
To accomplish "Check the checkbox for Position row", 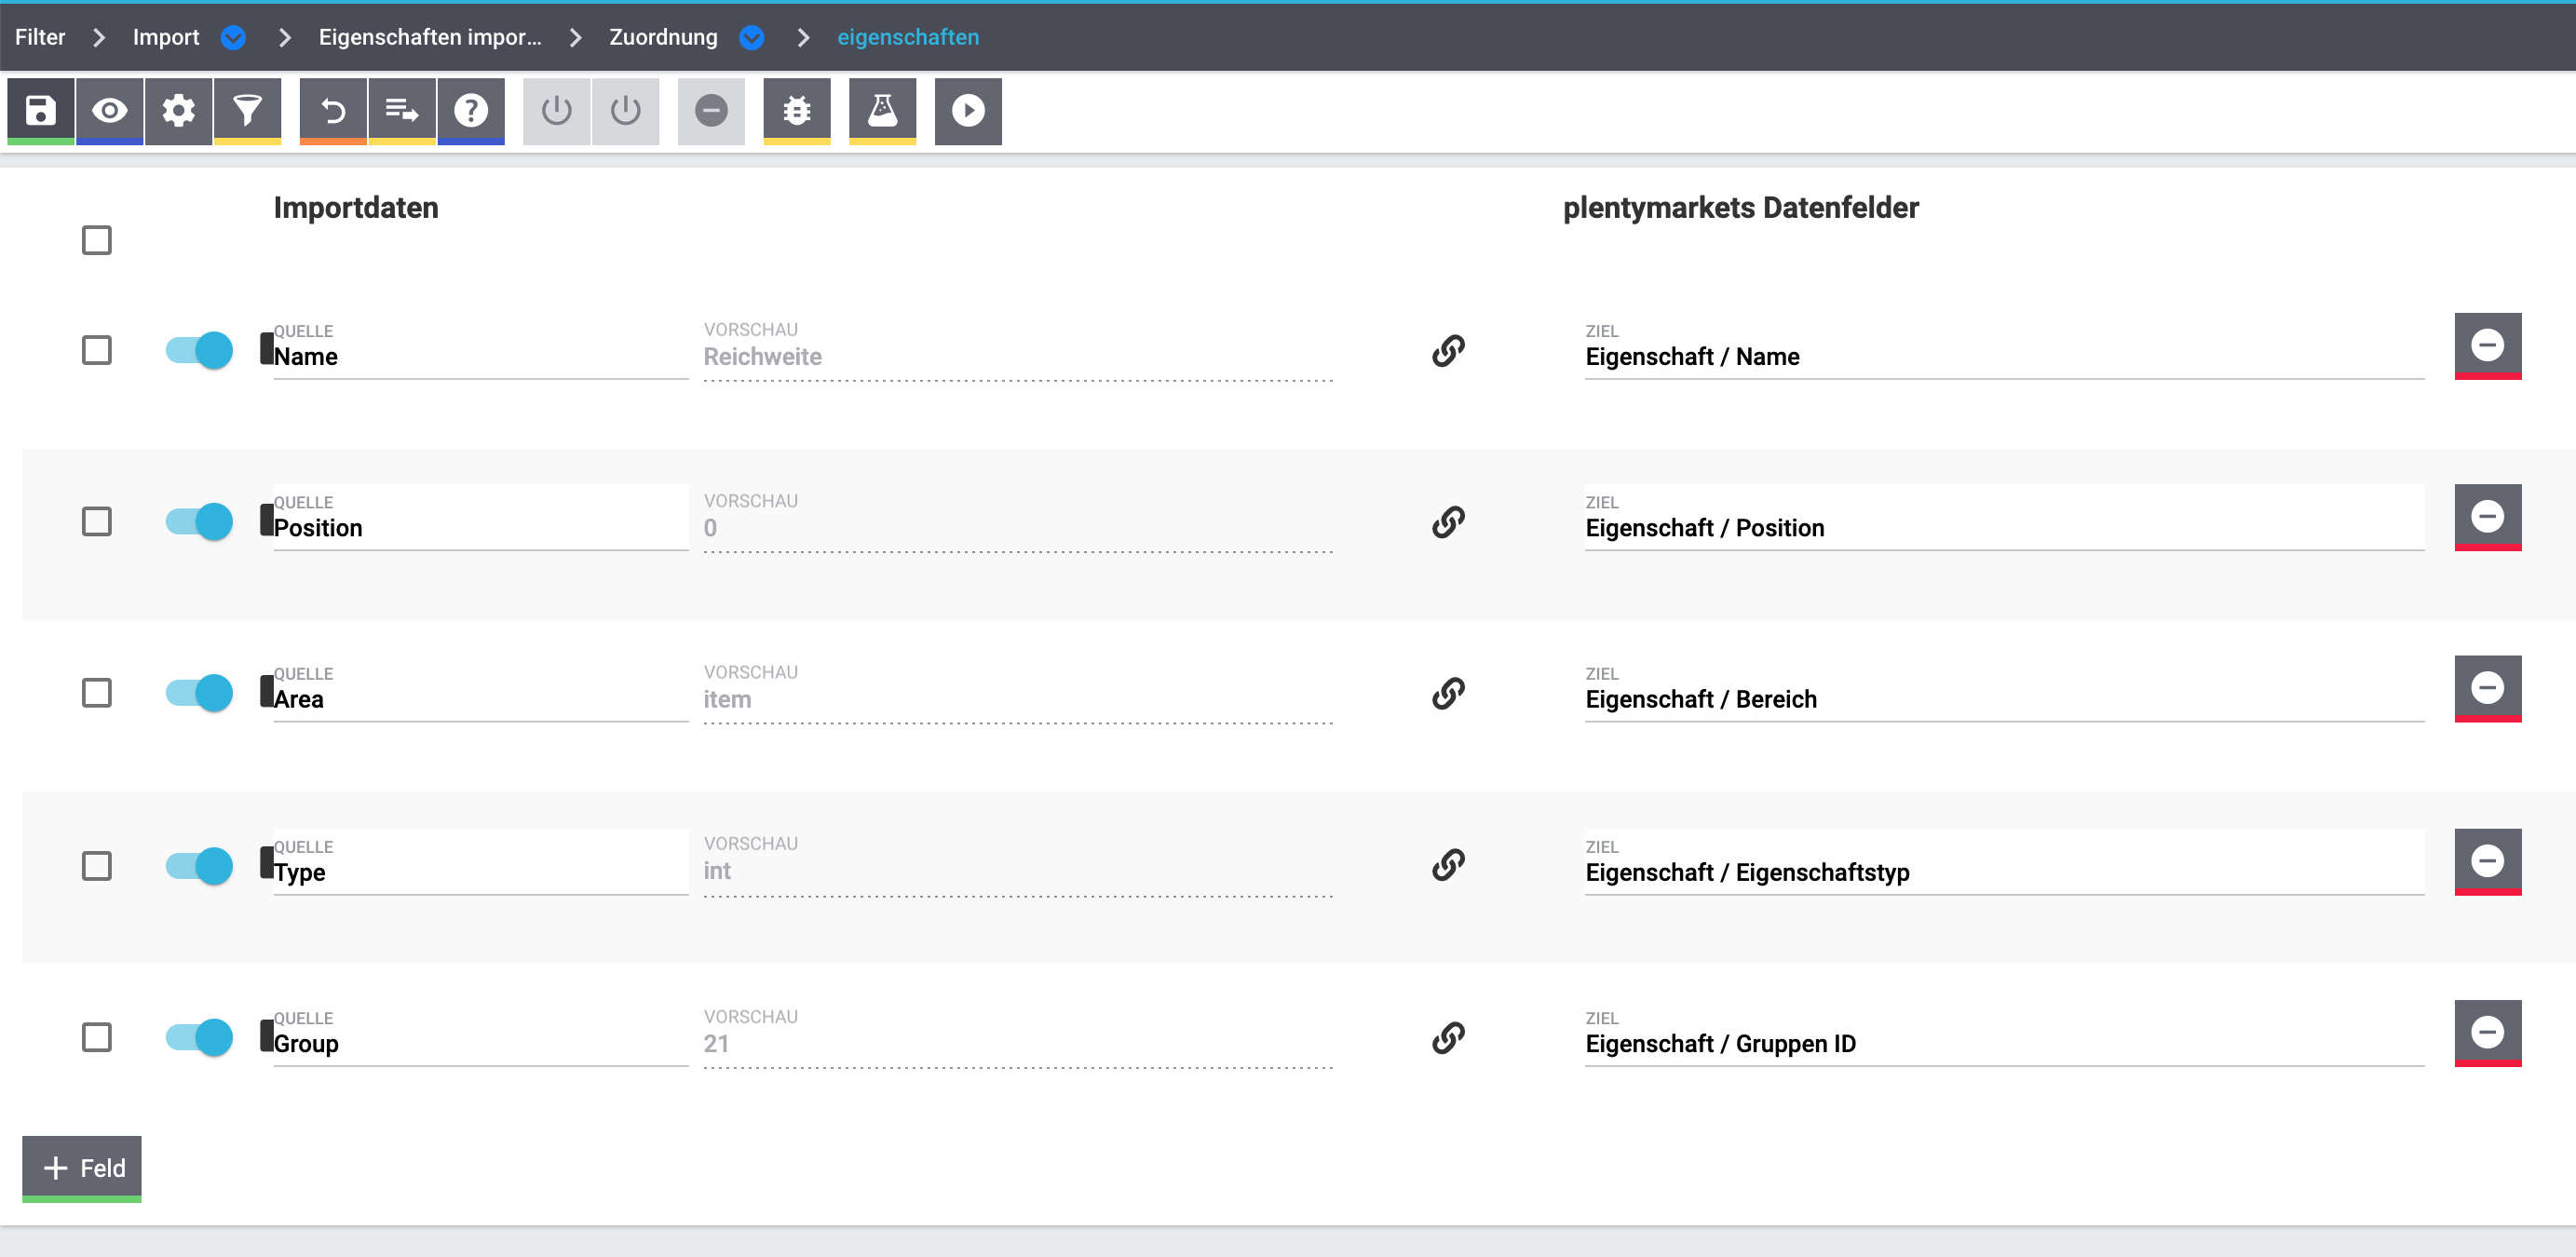I will [97, 521].
